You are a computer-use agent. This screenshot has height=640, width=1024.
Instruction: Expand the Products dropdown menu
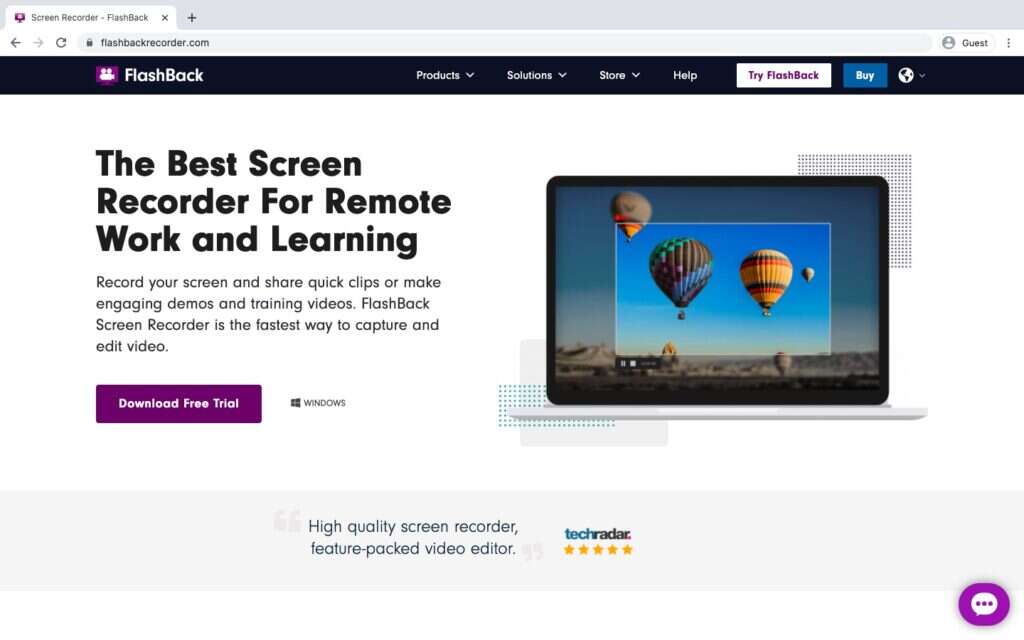pos(445,75)
